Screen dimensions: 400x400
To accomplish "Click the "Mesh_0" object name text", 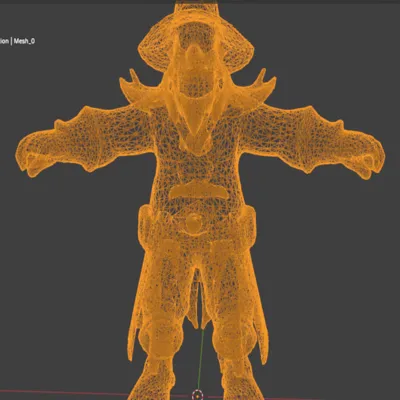I will pos(24,41).
